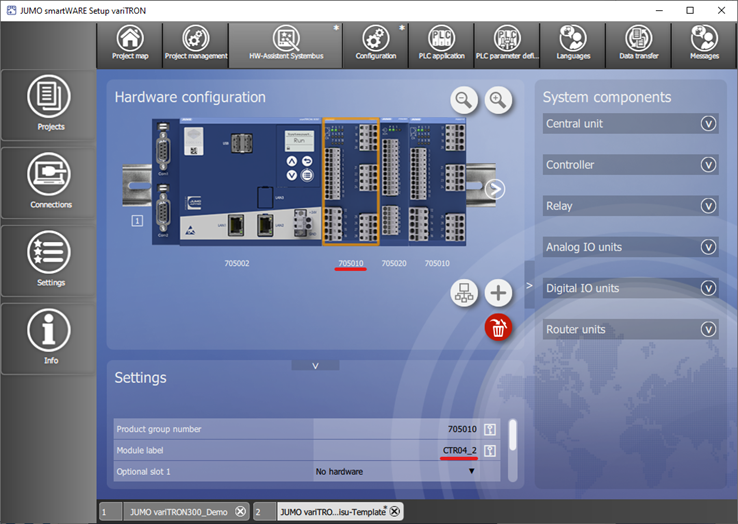
Task: Open the Projects sidebar panel
Action: coord(50,104)
